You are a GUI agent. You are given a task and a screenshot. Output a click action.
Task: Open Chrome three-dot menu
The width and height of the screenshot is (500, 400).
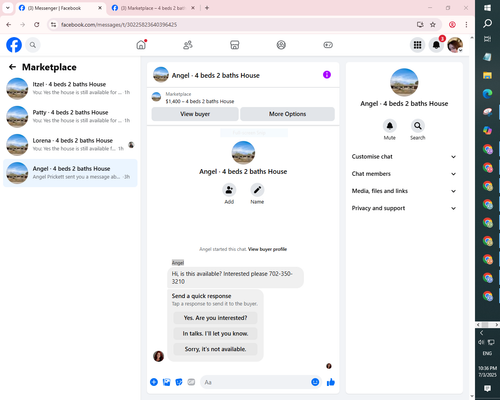click(466, 25)
